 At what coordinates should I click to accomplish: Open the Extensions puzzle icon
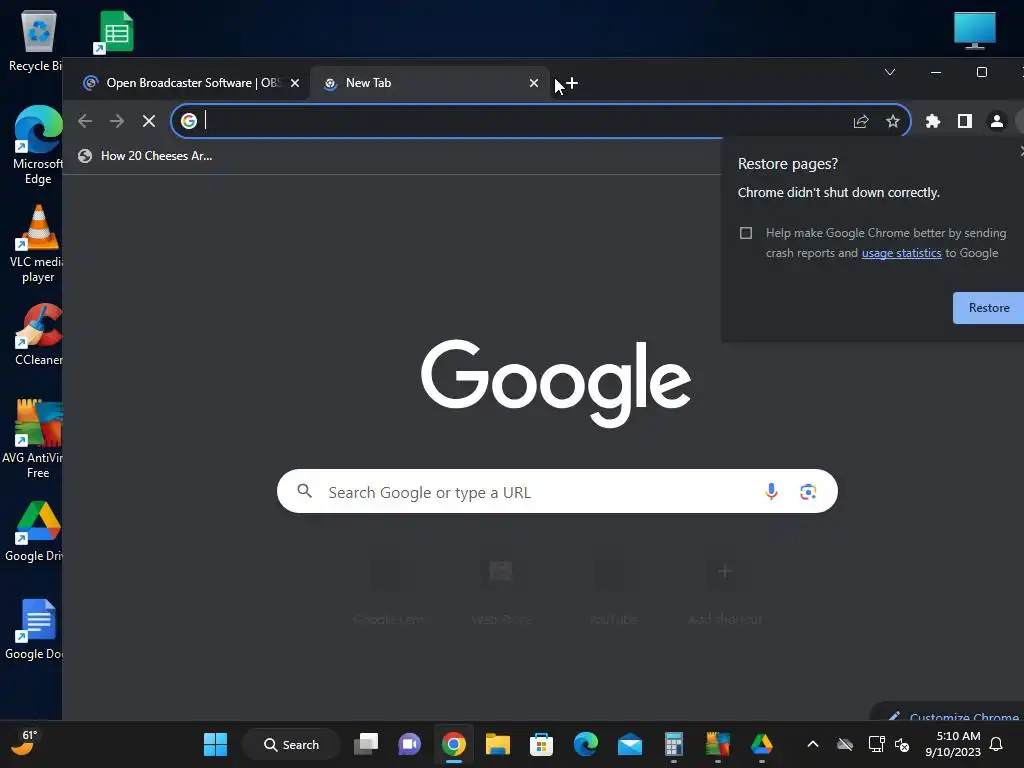(x=933, y=121)
